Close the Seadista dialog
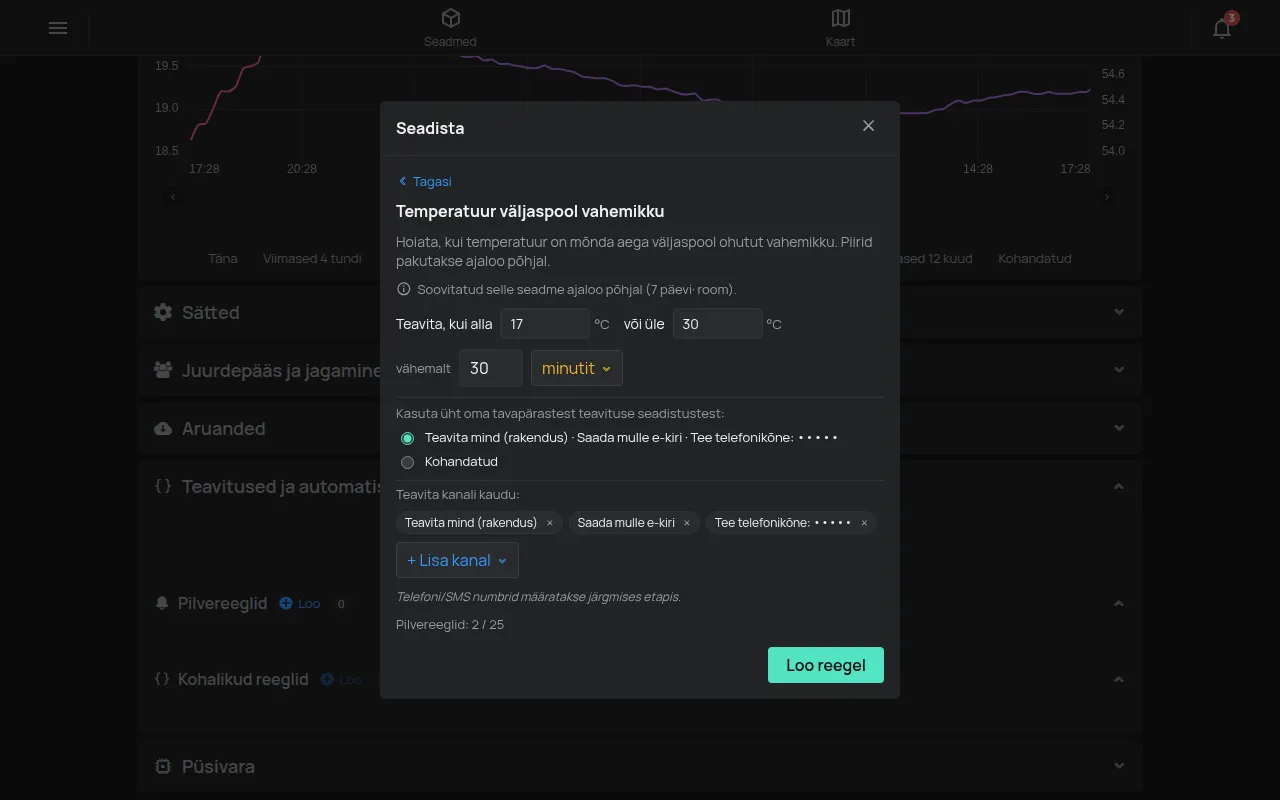Viewport: 1280px width, 800px height. [868, 126]
